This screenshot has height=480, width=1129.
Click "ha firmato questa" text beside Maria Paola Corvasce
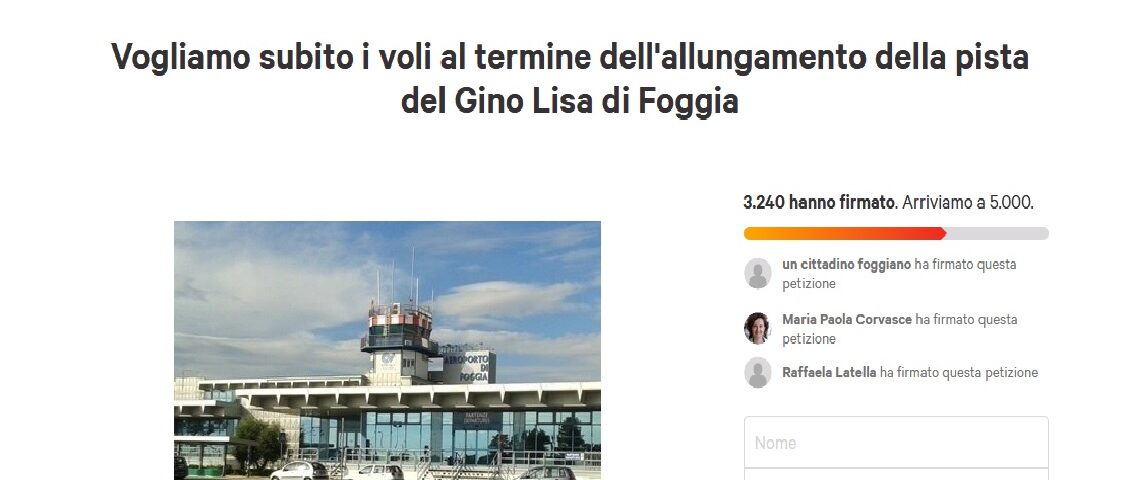tap(966, 319)
